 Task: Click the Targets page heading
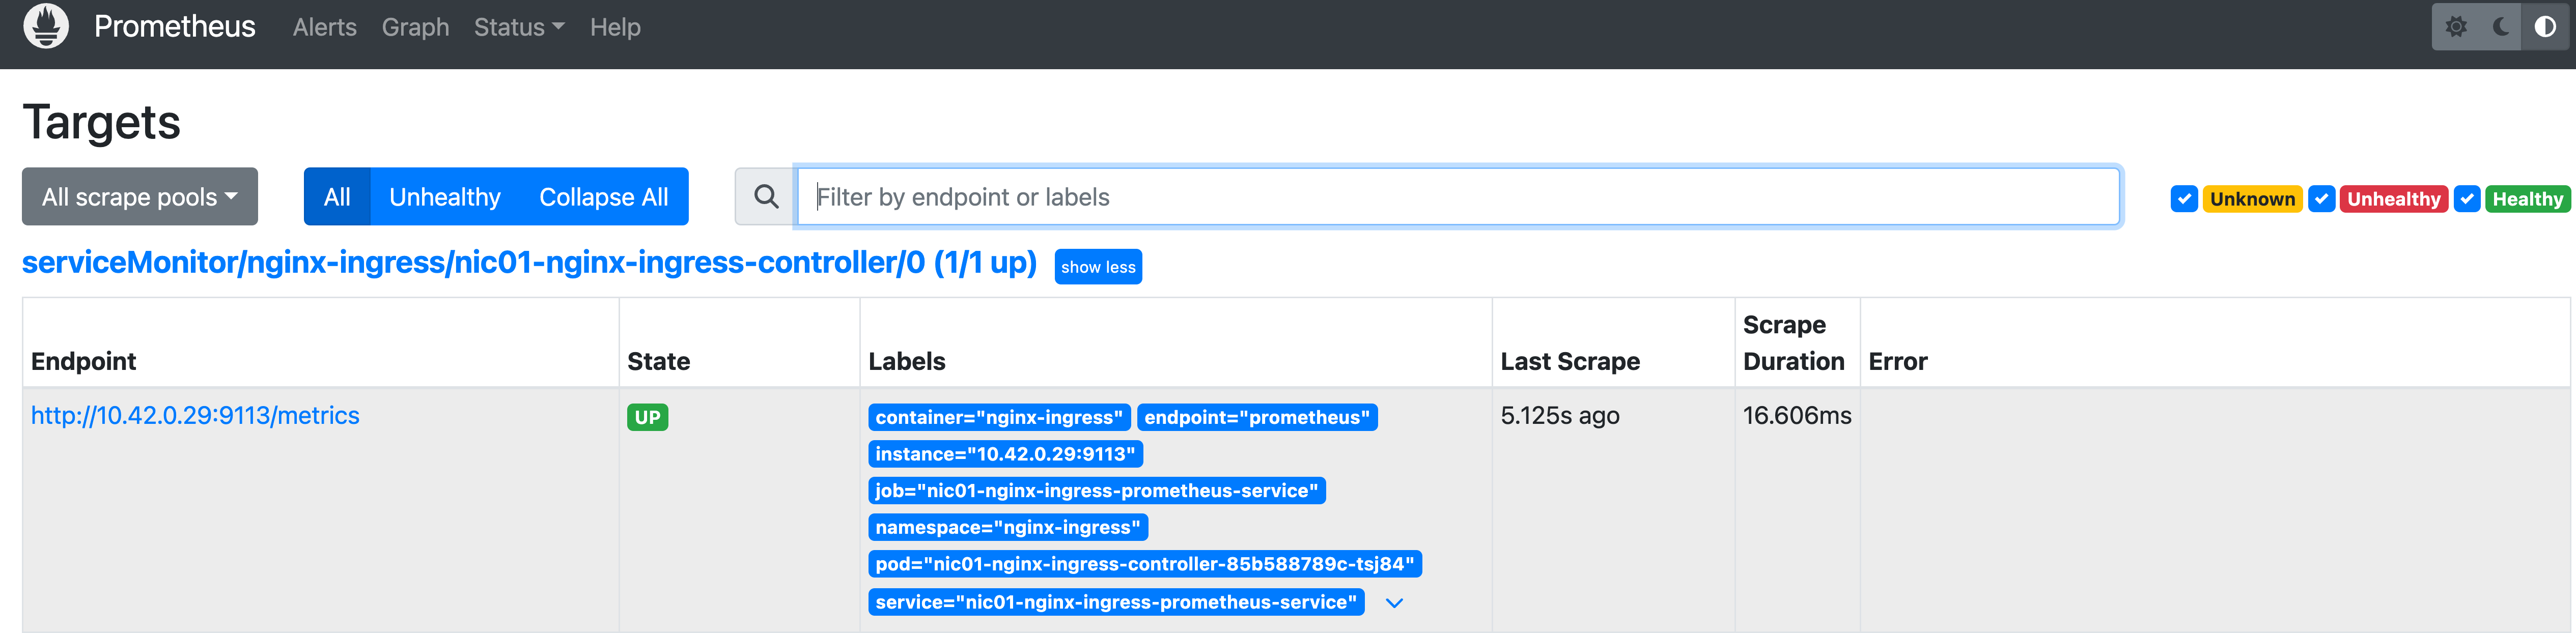101,122
